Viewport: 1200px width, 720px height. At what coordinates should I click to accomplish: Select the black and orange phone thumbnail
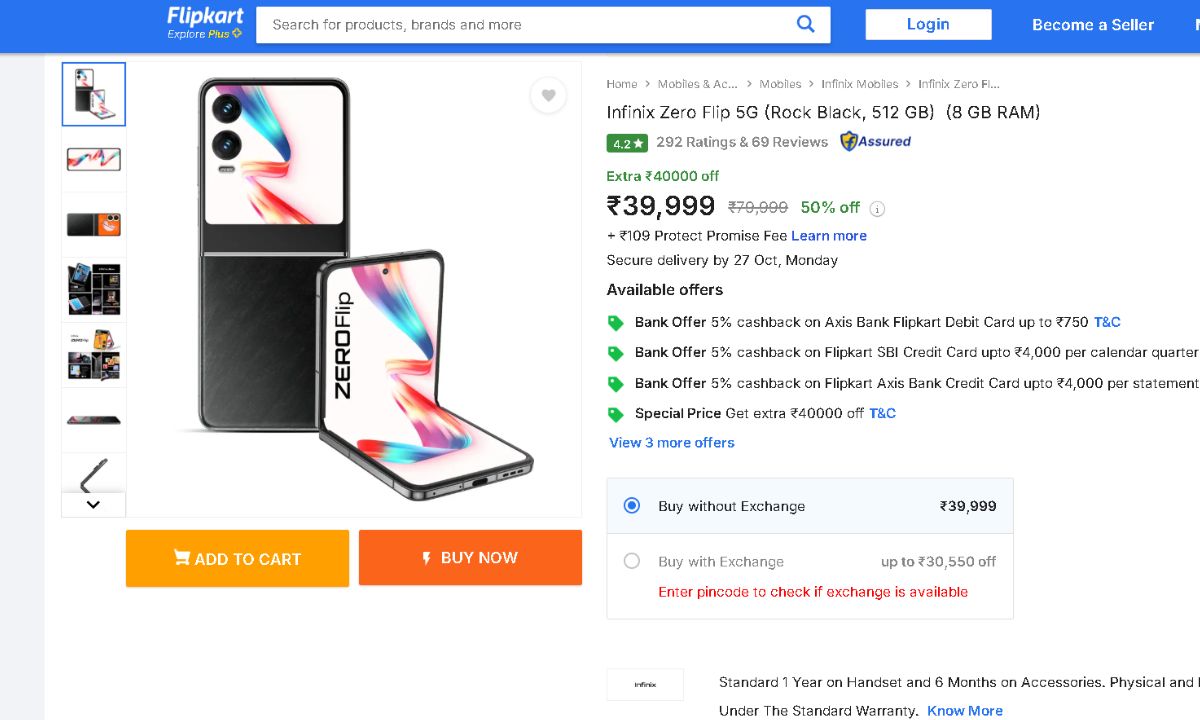[x=94, y=224]
